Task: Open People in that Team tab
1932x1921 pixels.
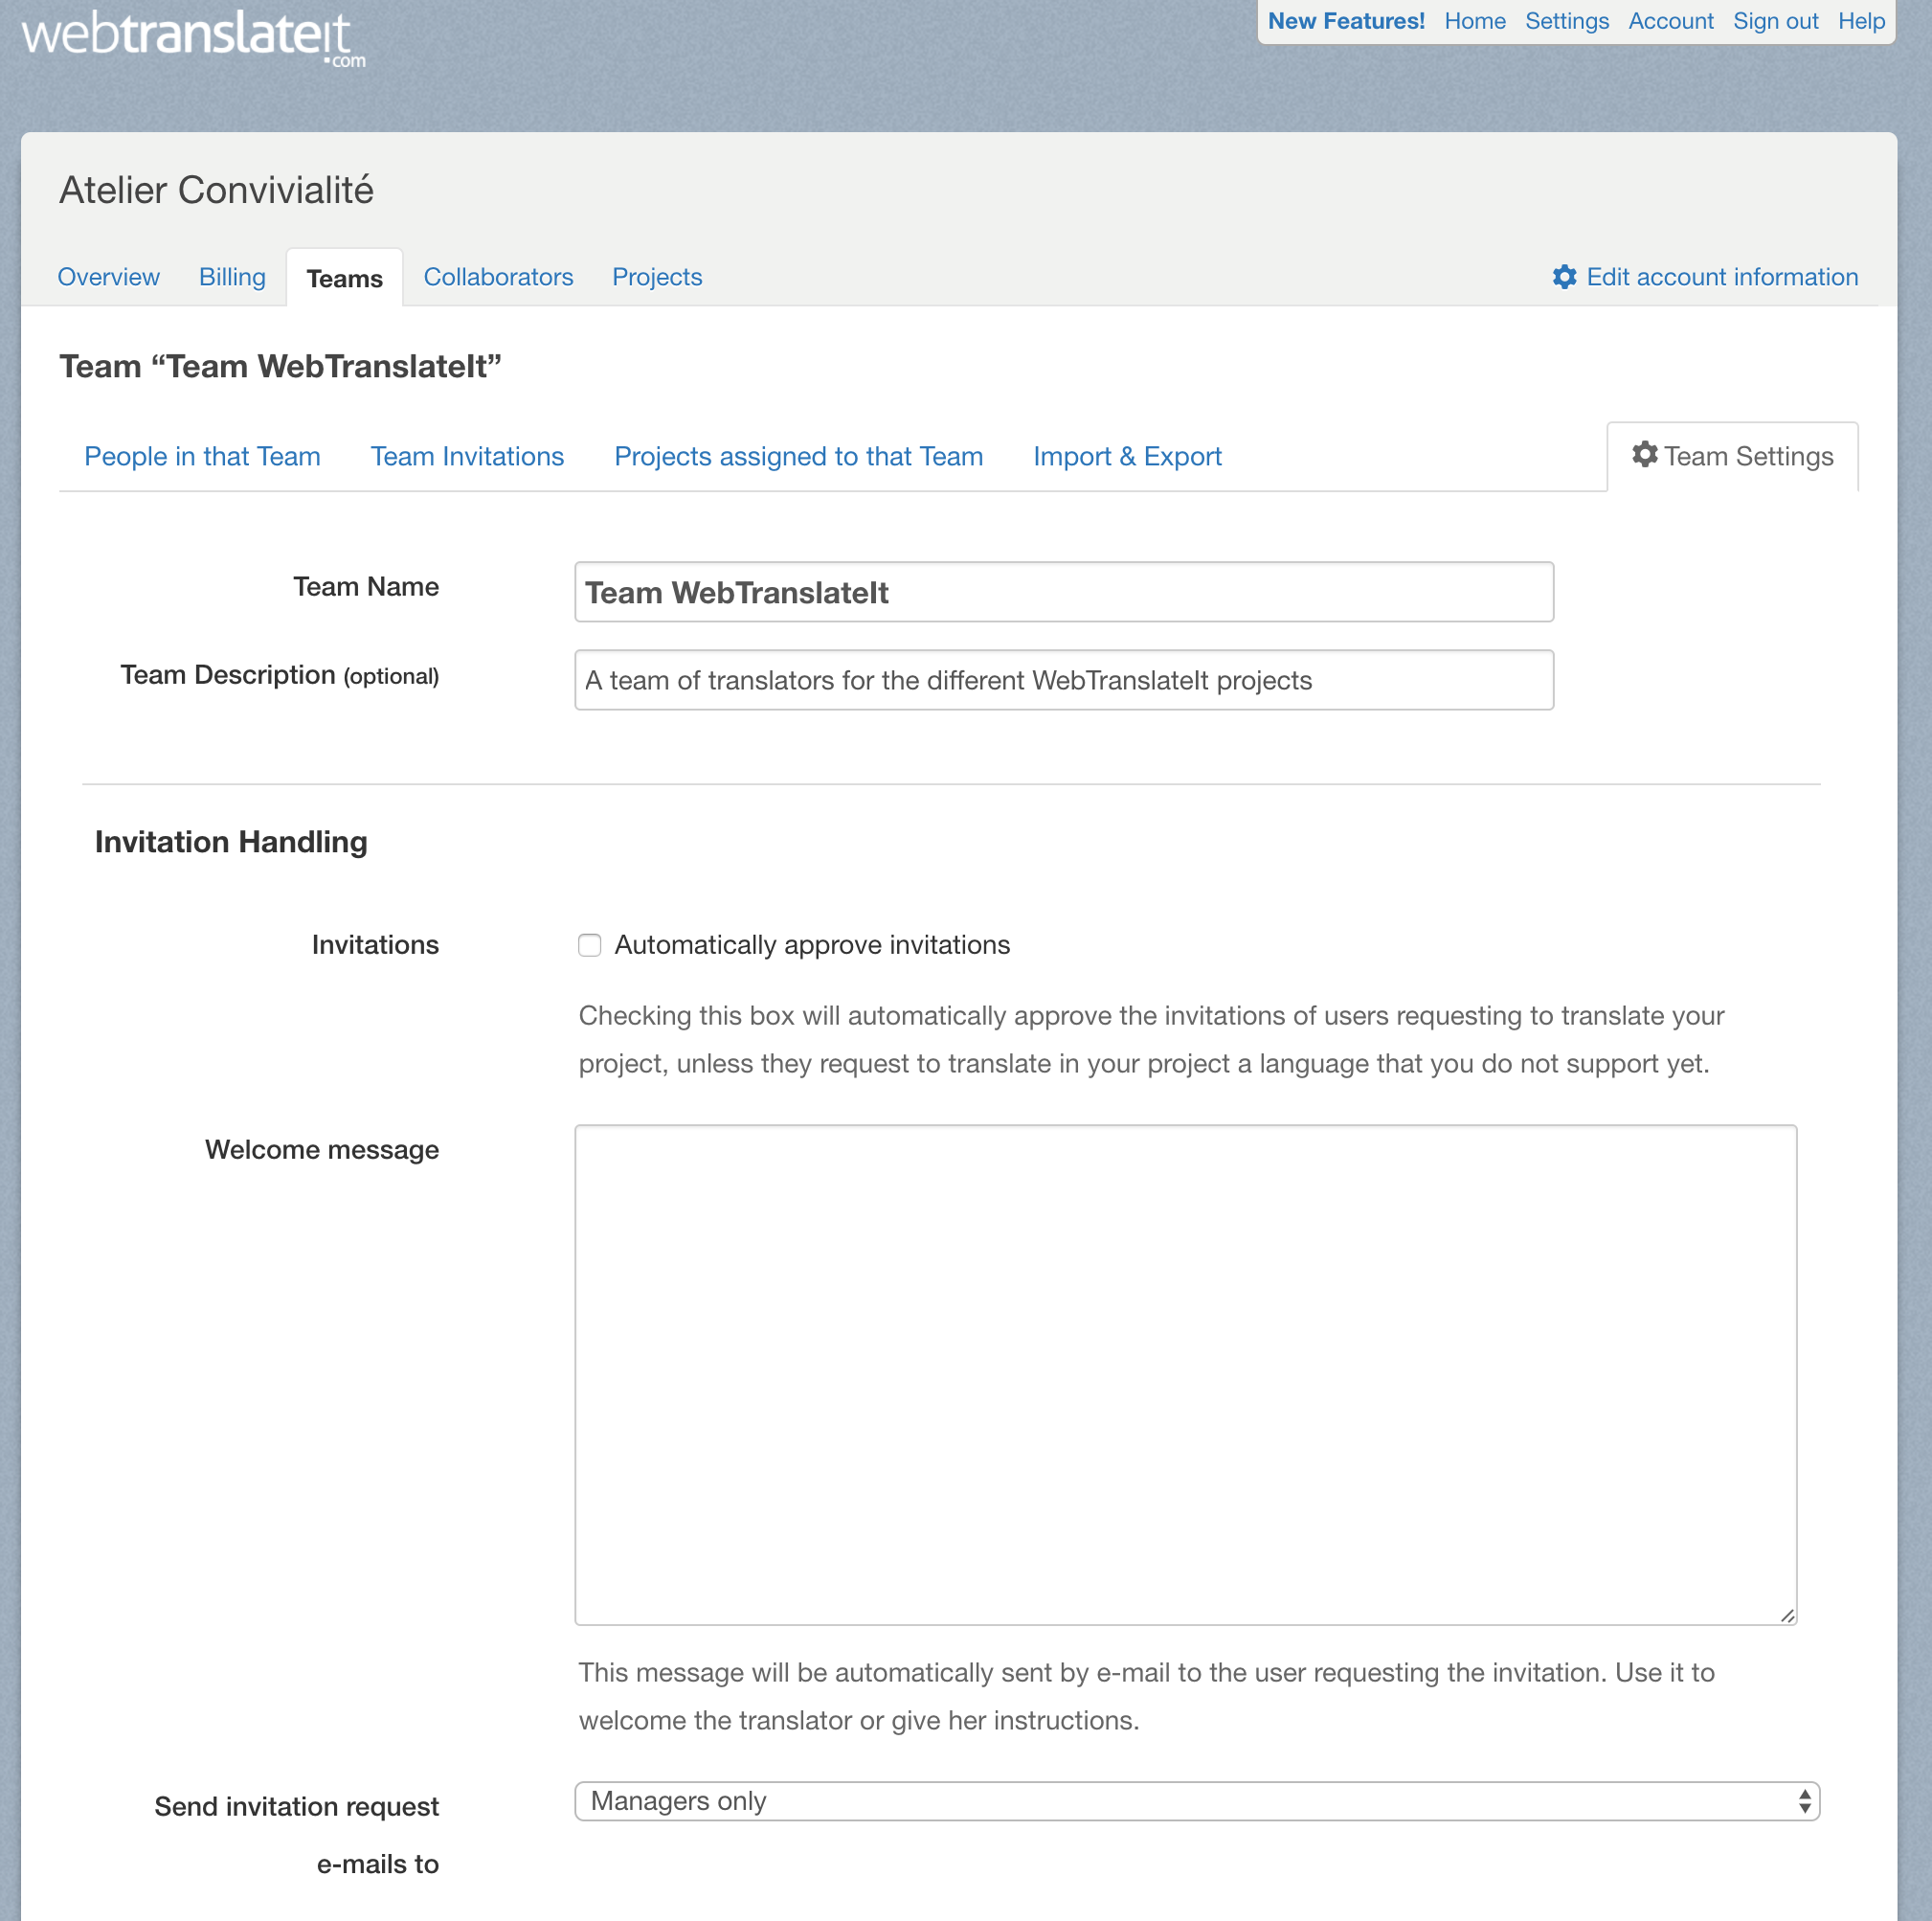Action: pyautogui.click(x=202, y=457)
